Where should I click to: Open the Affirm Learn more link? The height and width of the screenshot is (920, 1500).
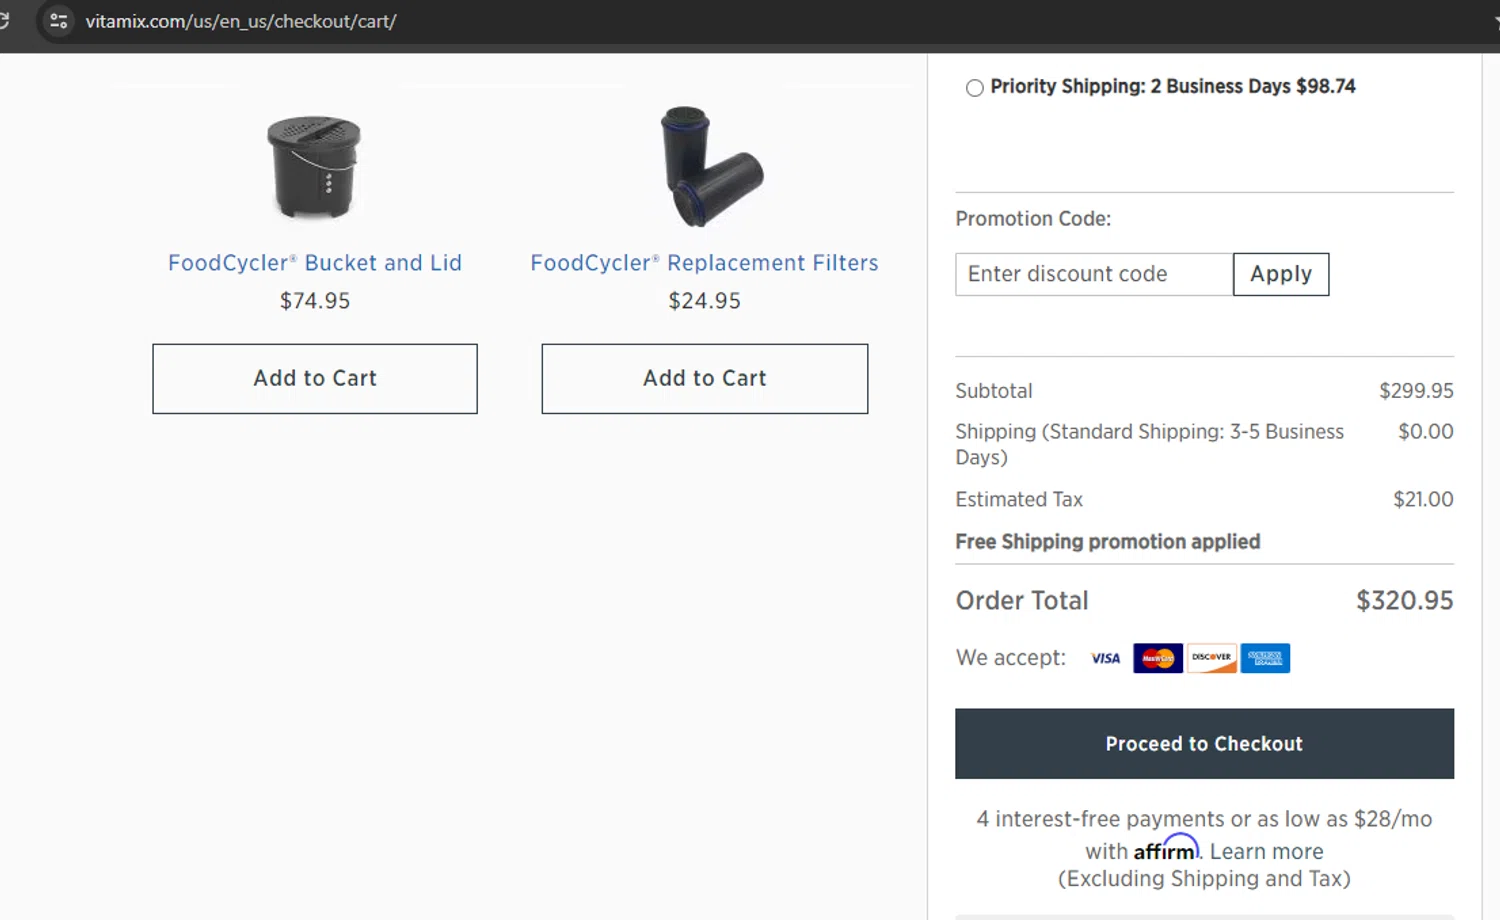tap(1266, 852)
